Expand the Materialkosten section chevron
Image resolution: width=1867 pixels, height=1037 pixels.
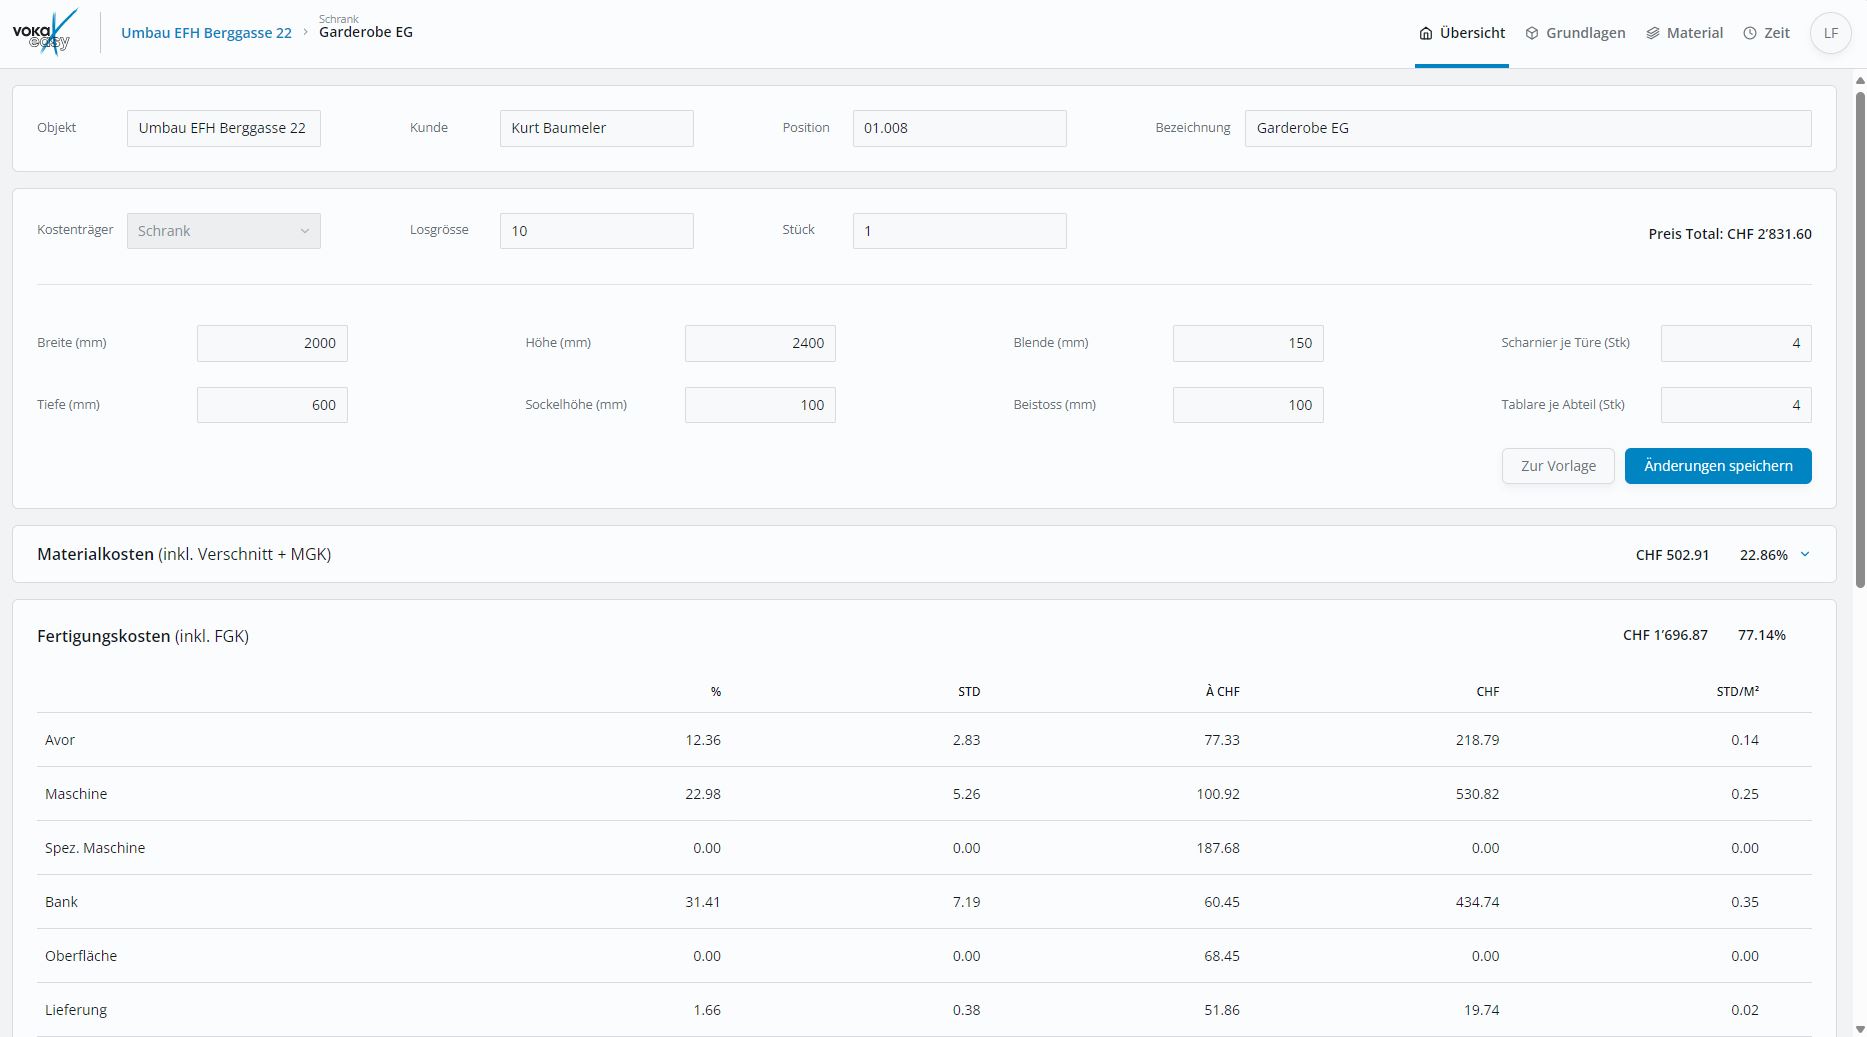tap(1805, 554)
